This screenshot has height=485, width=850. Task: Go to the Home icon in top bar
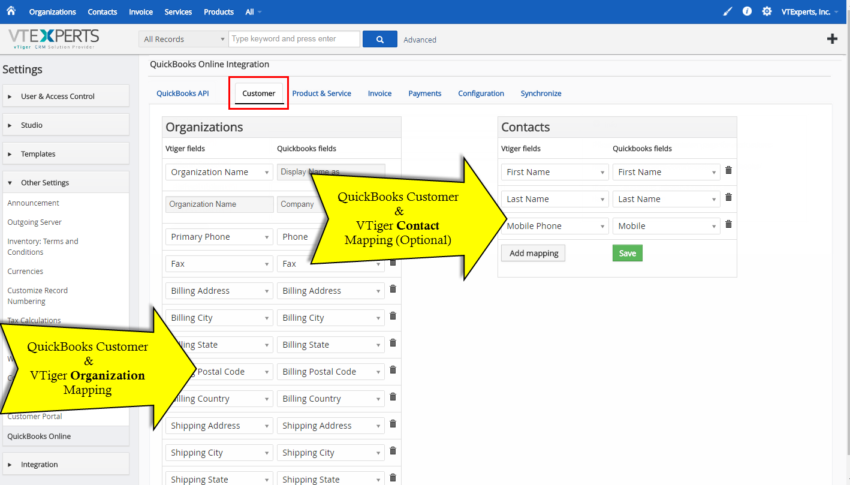pos(11,11)
